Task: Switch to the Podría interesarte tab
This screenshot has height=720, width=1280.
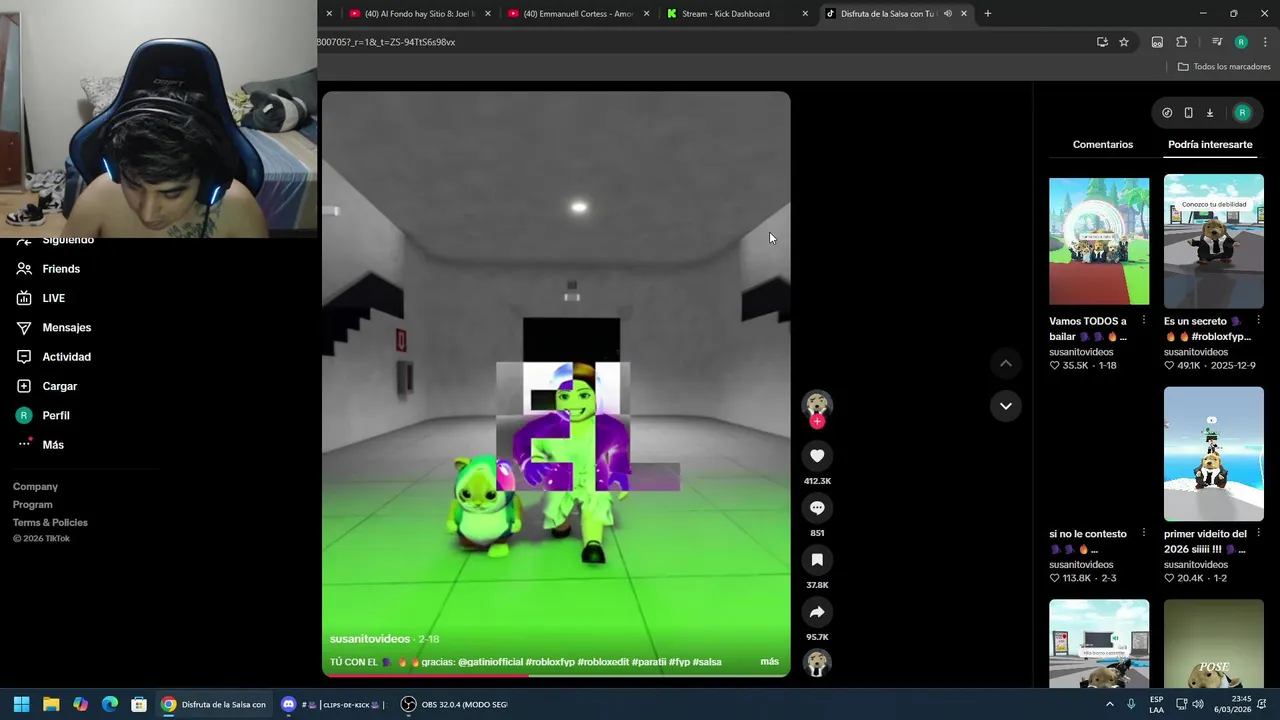Action: (1210, 145)
